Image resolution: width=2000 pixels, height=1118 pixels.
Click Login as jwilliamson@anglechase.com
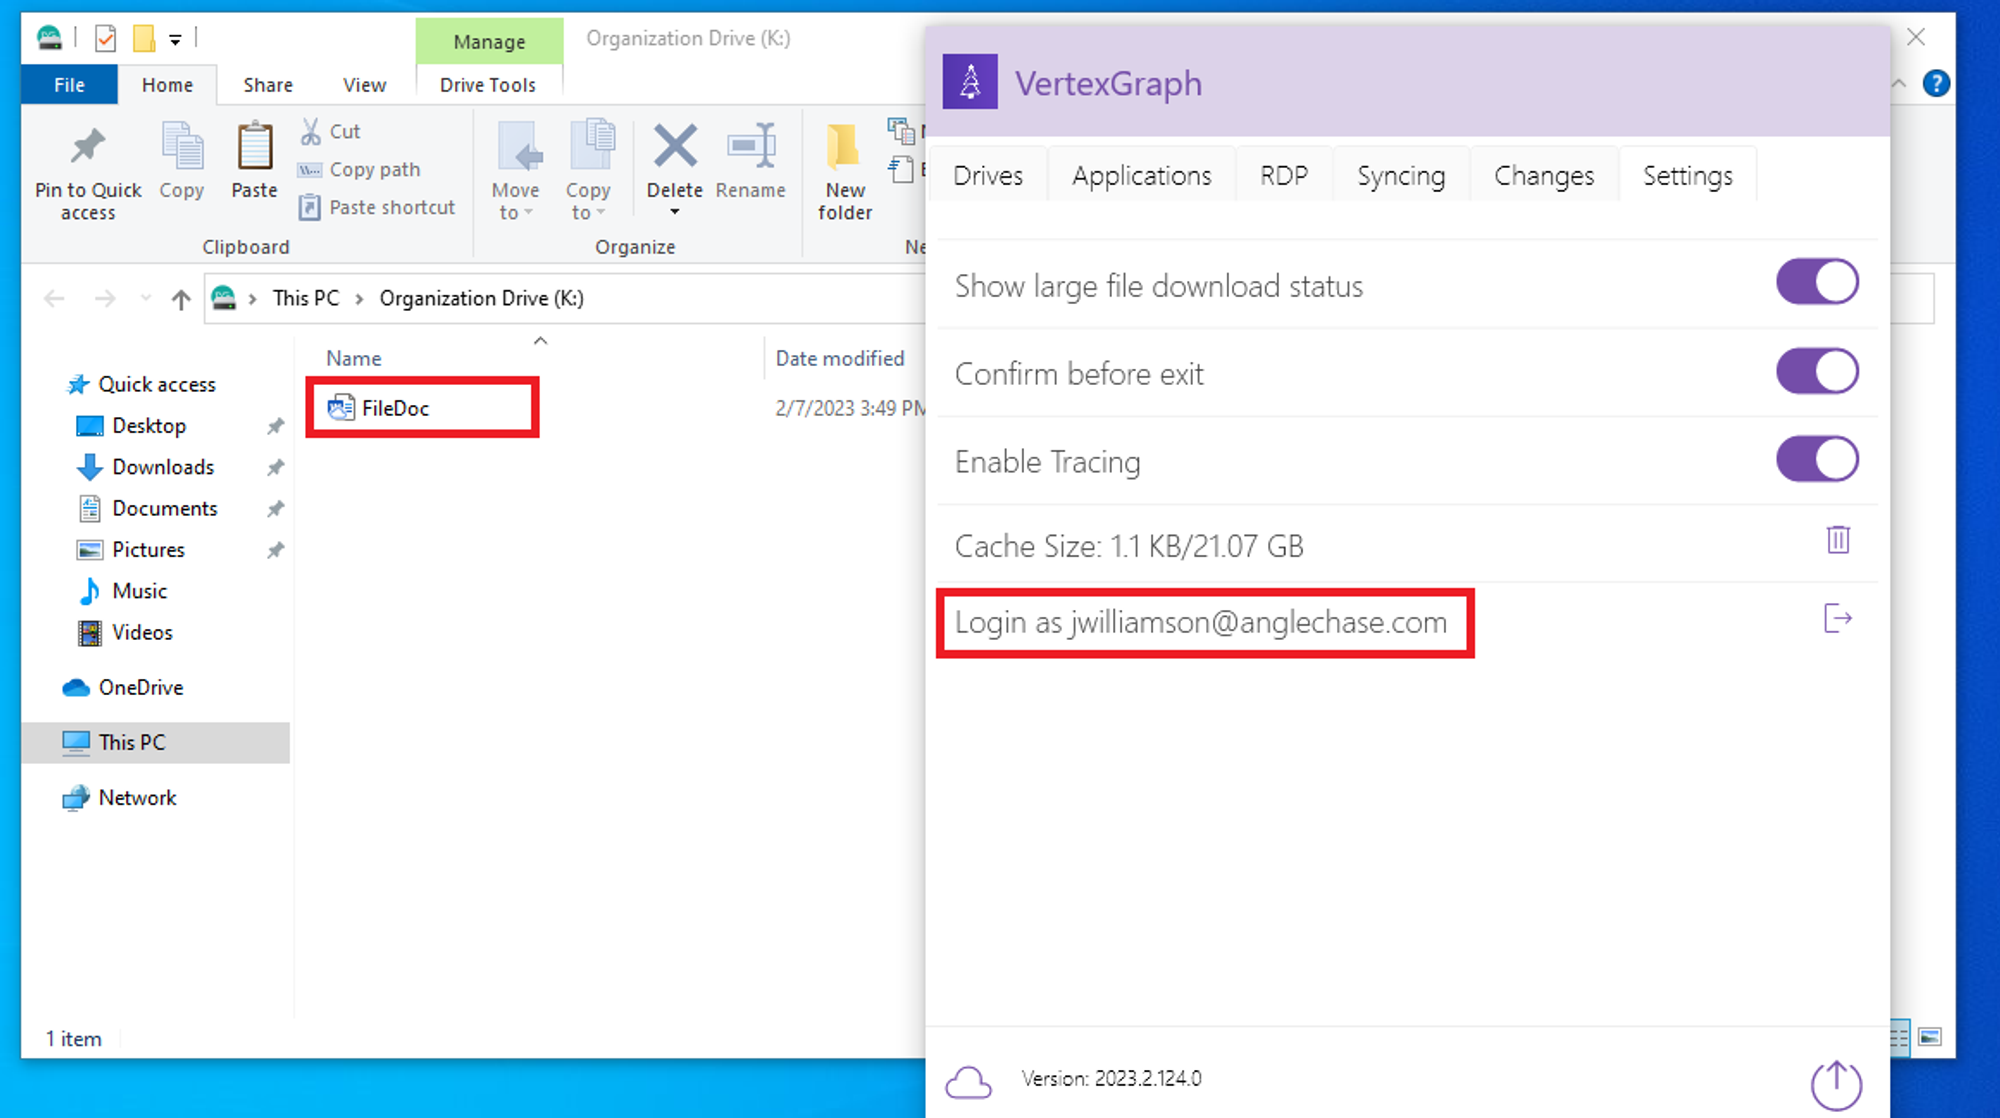point(1200,622)
